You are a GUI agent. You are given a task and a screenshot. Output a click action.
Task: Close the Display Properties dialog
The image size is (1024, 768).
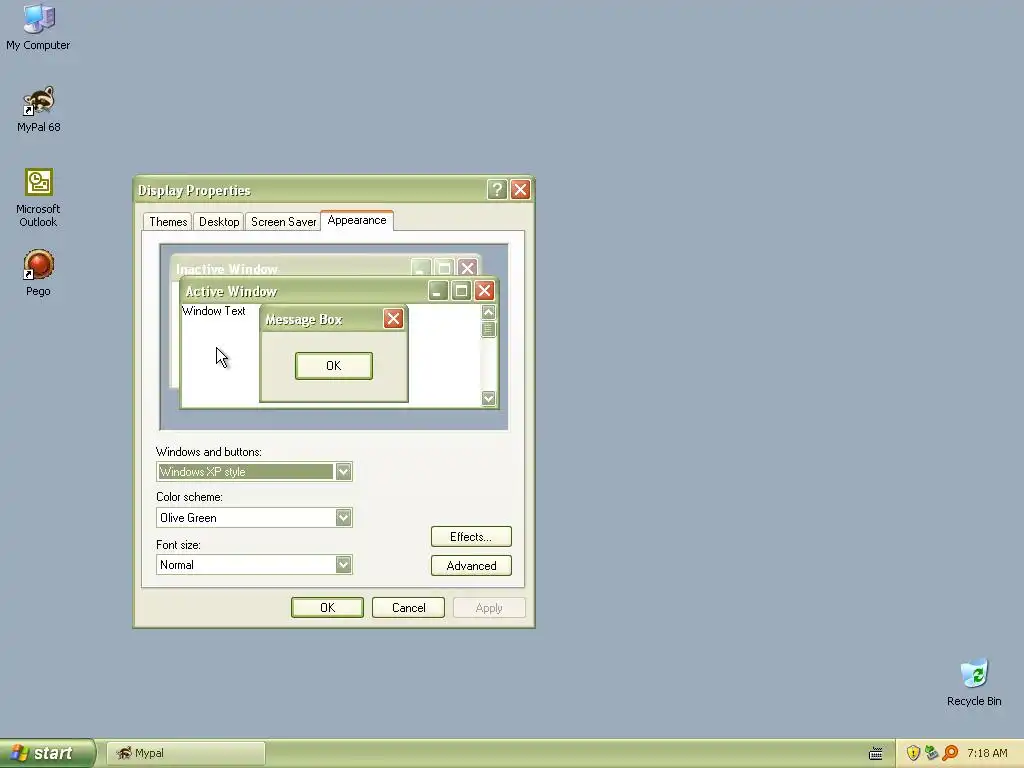(x=520, y=189)
